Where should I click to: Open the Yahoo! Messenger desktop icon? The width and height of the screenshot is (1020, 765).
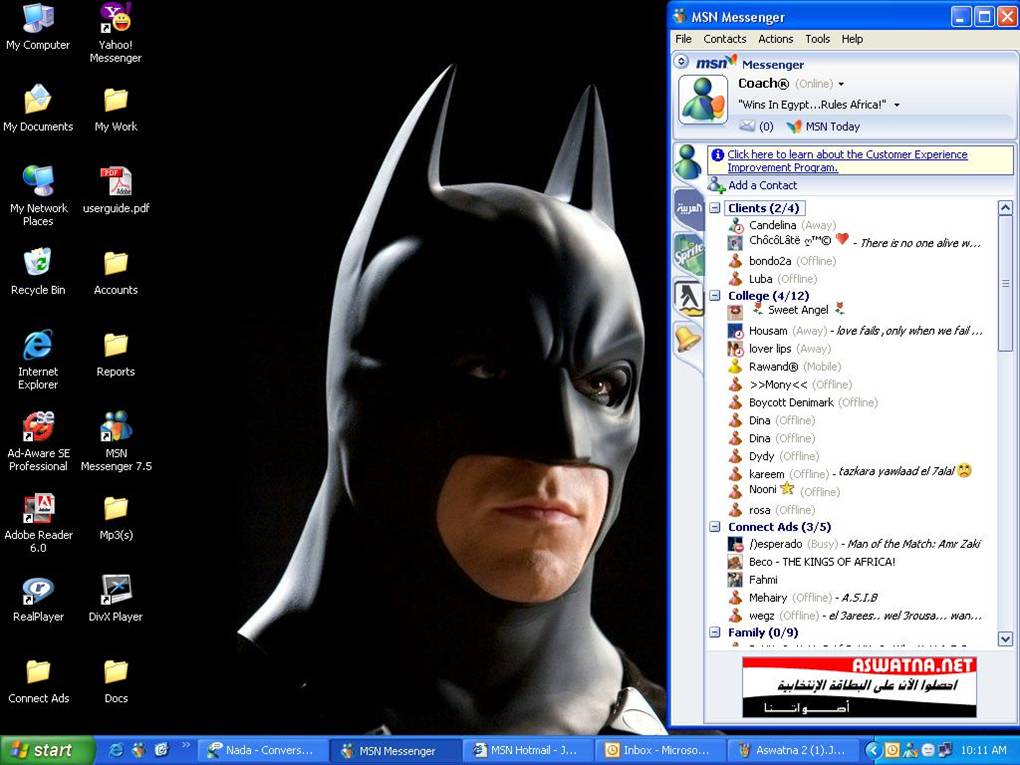[x=115, y=20]
